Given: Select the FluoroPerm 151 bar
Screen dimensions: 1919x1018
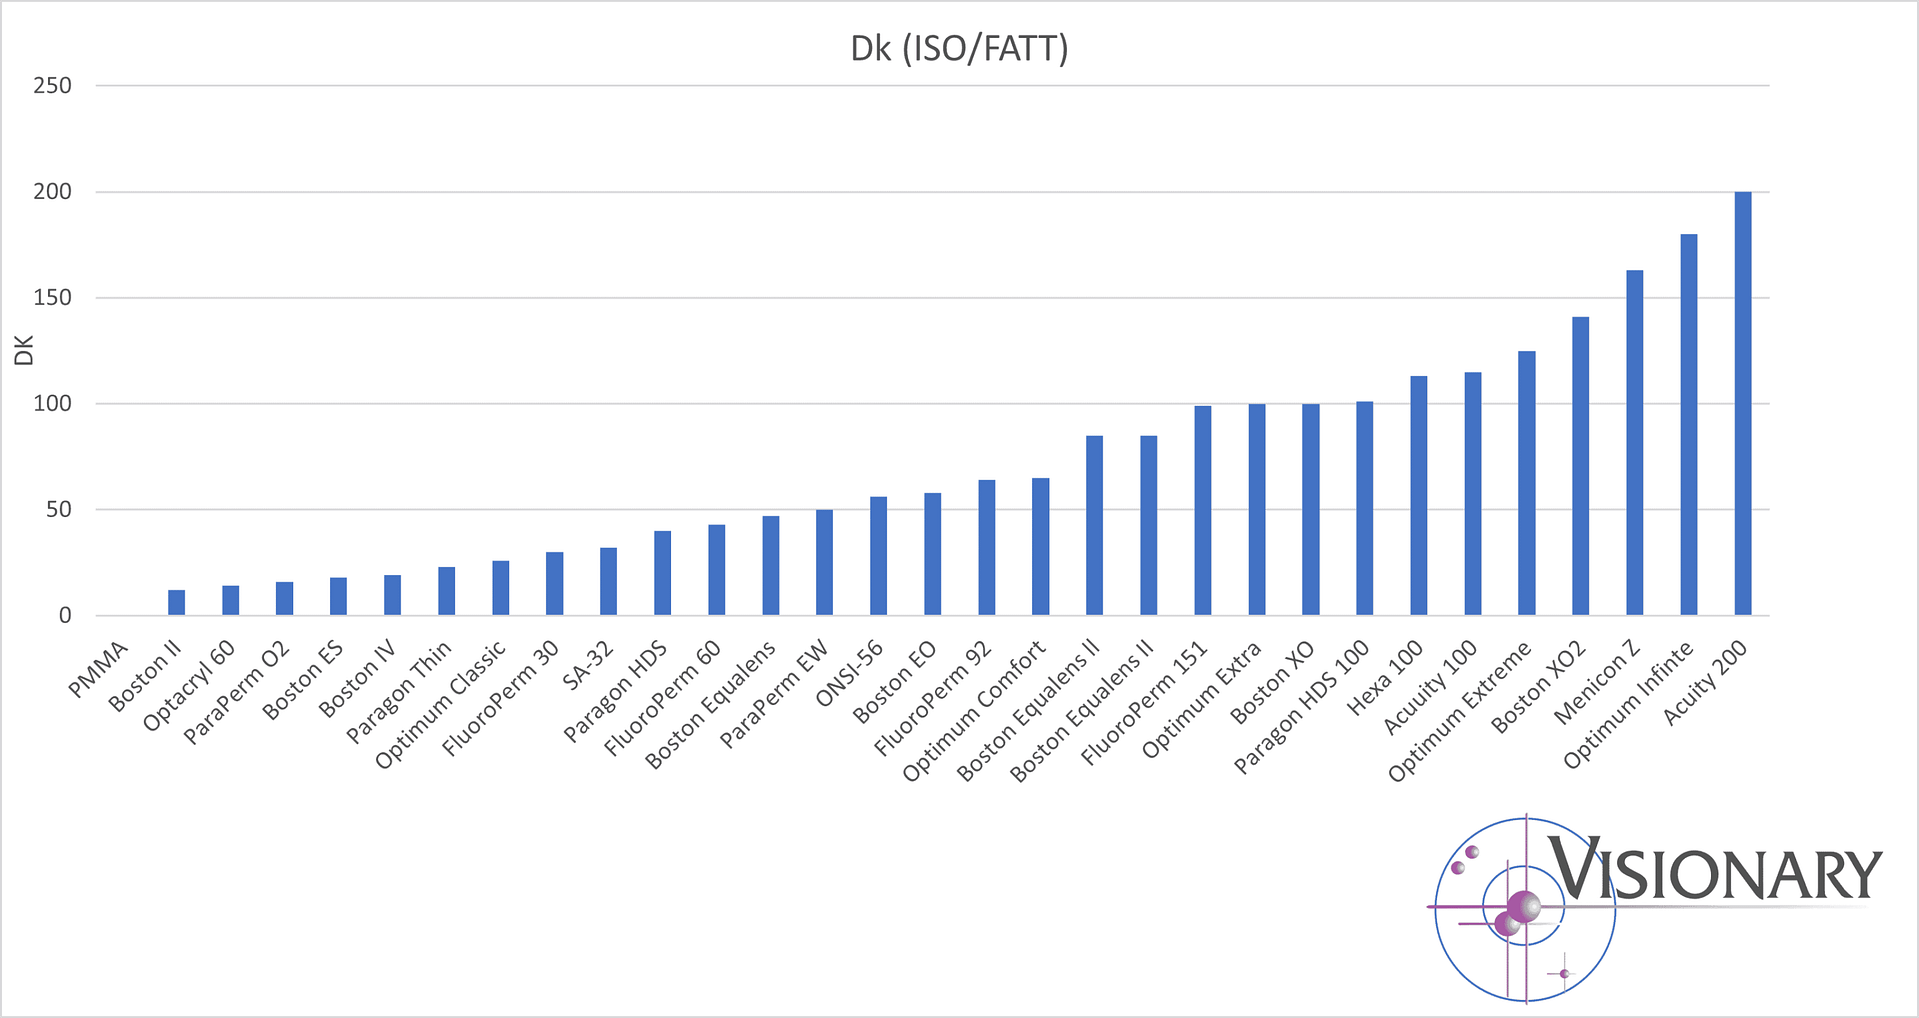Looking at the screenshot, I should coord(1202,510).
